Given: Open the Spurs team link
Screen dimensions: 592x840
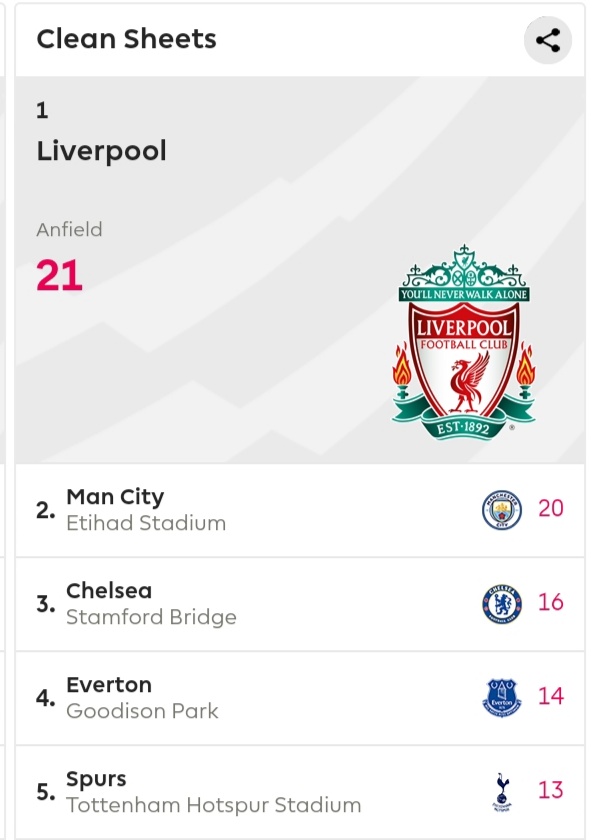Looking at the screenshot, I should pos(96,779).
